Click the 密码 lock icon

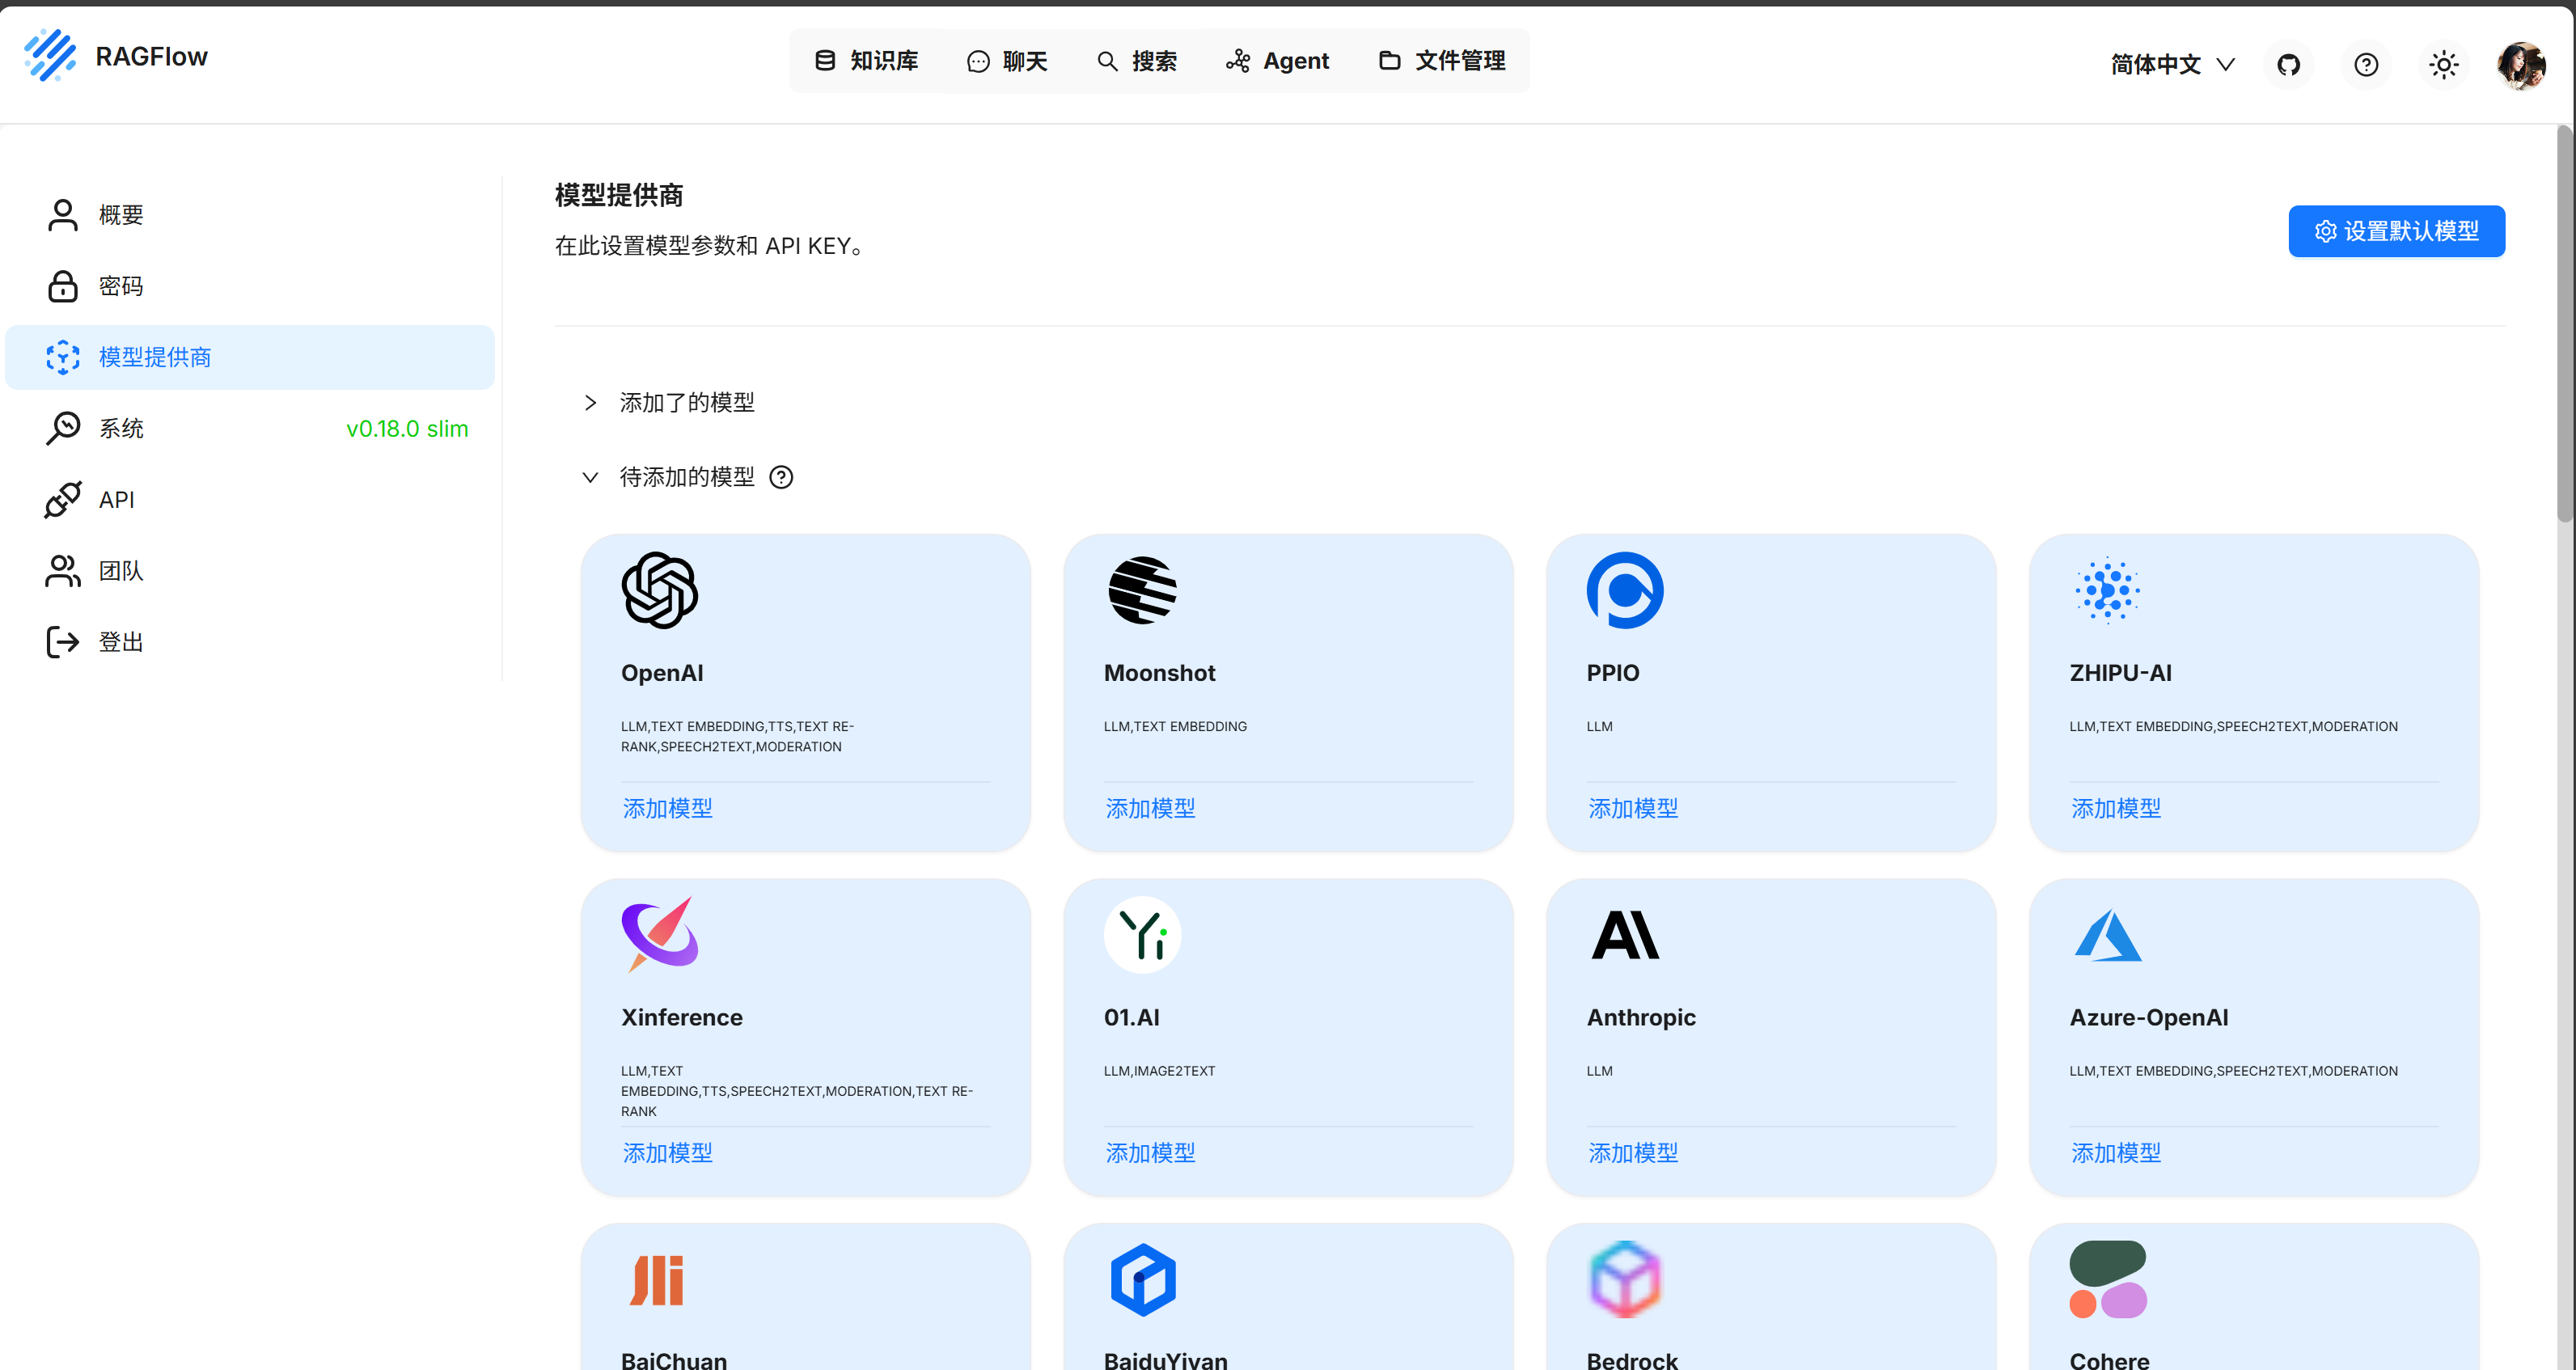(x=63, y=286)
